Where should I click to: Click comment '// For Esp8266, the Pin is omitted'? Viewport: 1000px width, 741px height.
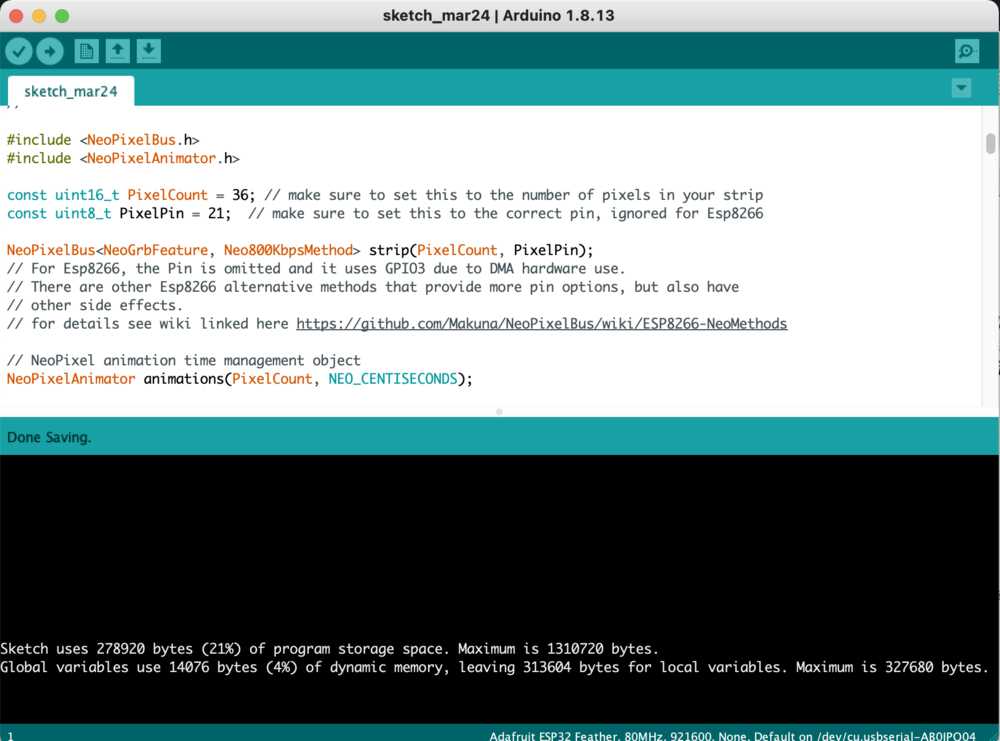coord(316,268)
